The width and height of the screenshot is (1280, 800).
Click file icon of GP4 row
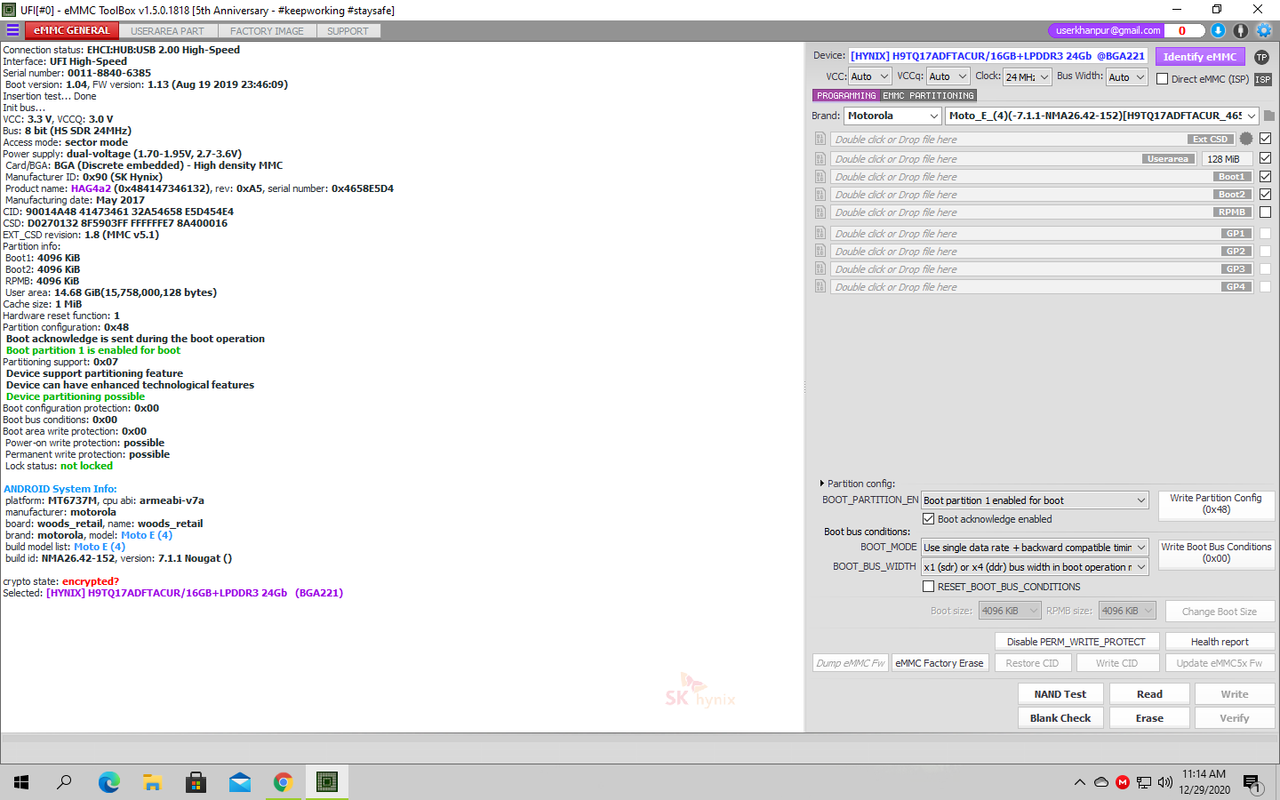820,288
